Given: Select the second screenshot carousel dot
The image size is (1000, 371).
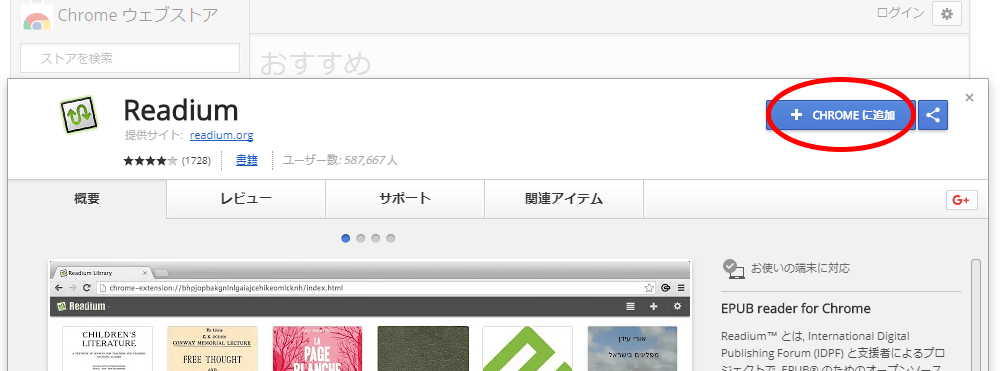Looking at the screenshot, I should (361, 238).
